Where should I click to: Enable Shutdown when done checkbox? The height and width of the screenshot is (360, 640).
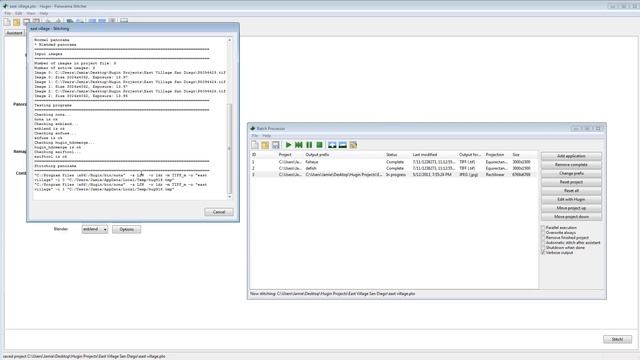(x=543, y=248)
